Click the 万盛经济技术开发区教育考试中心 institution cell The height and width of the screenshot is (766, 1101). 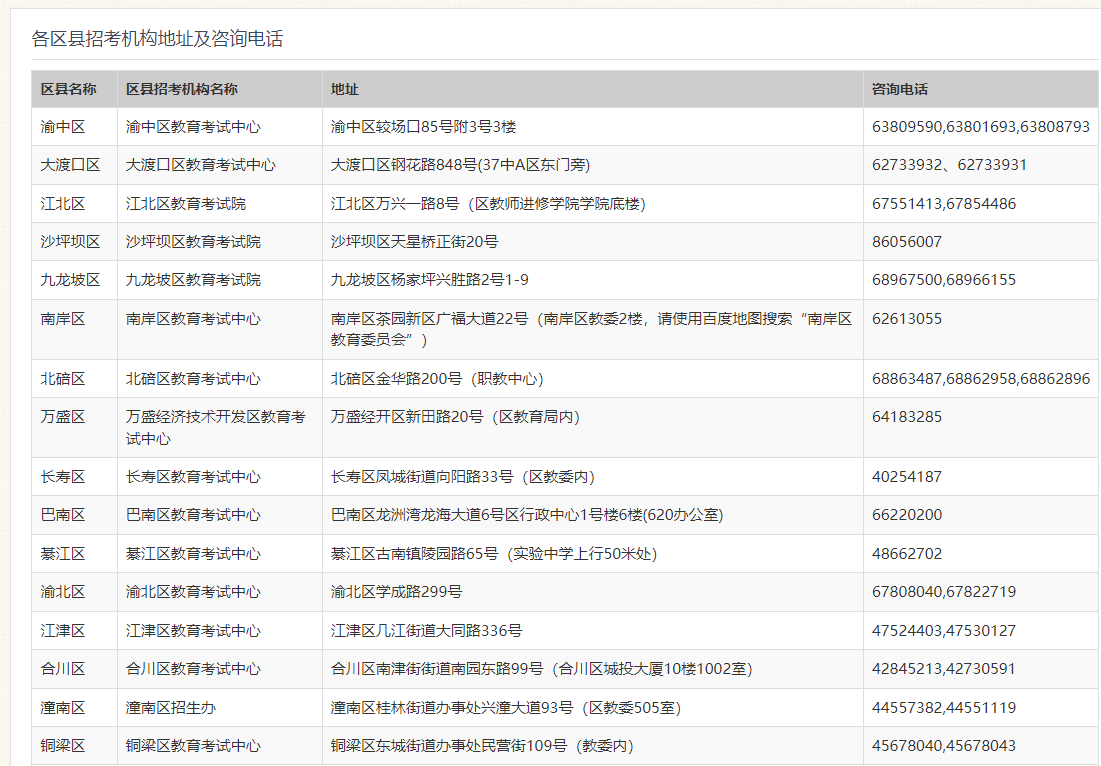click(215, 427)
